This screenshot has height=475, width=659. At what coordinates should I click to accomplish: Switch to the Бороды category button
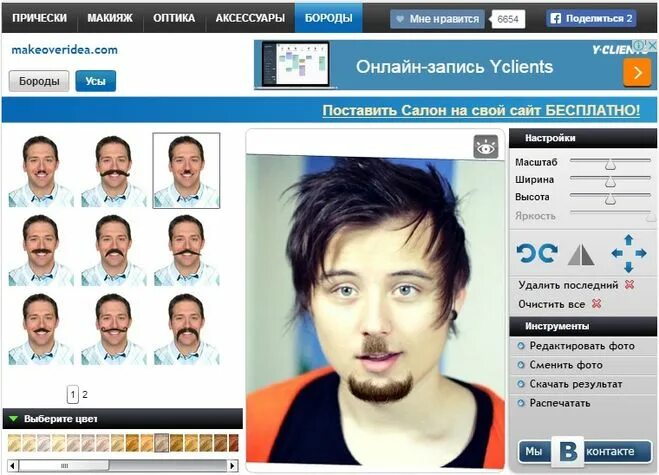[x=39, y=81]
